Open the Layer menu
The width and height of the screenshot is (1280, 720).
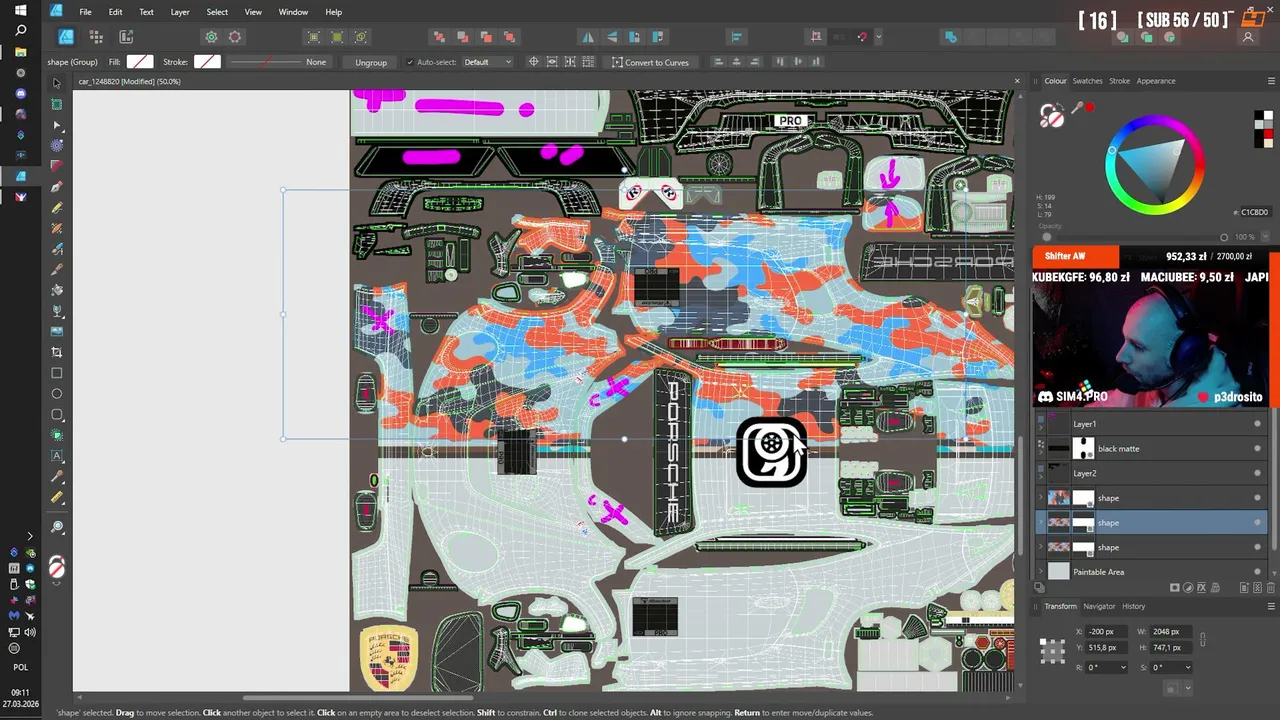click(180, 12)
